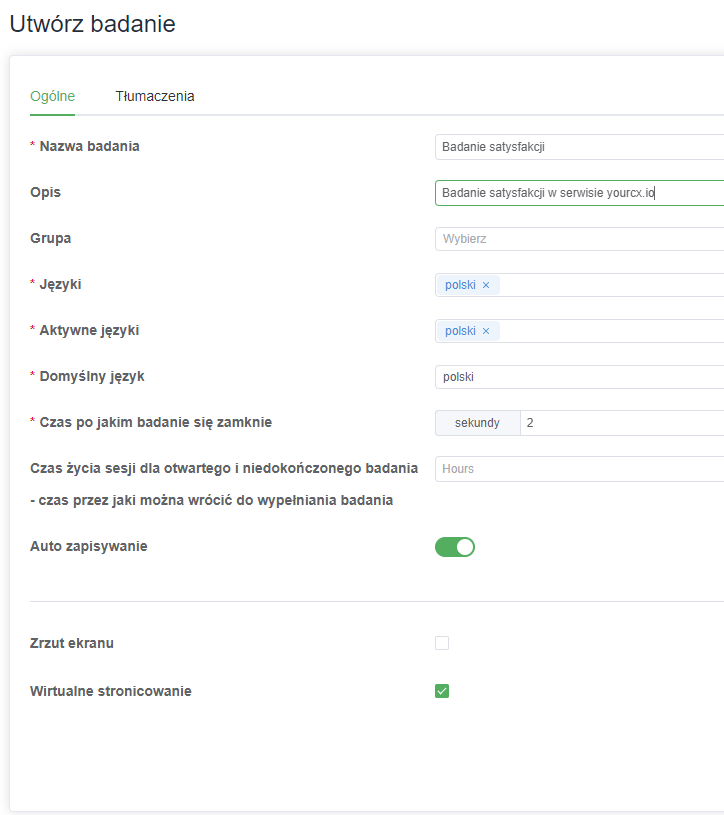Click inside the Aktywne języki multi-select box
Screen dimensions: 724x815
(x=611, y=331)
